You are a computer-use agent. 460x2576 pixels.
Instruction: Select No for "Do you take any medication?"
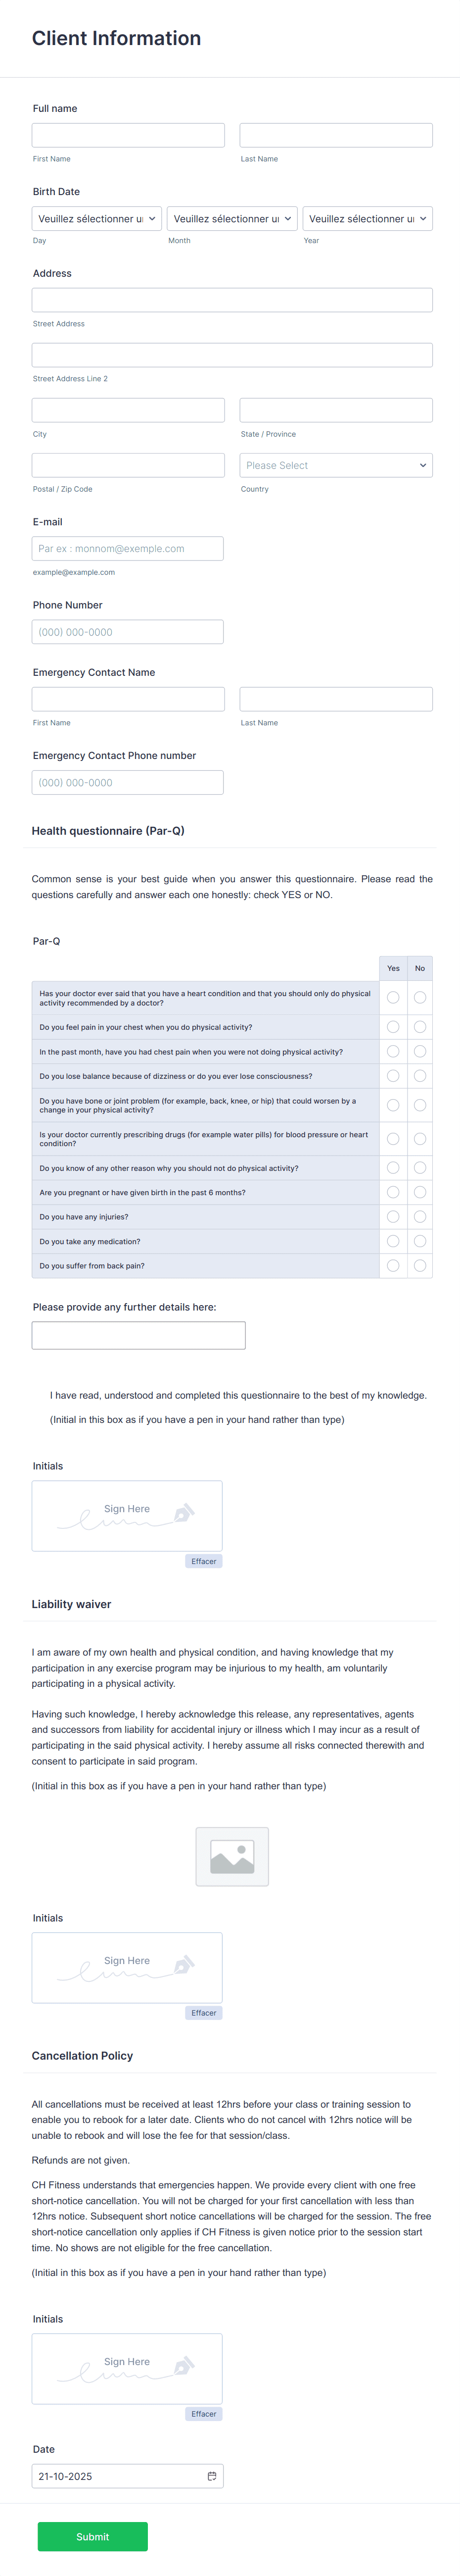[420, 1240]
